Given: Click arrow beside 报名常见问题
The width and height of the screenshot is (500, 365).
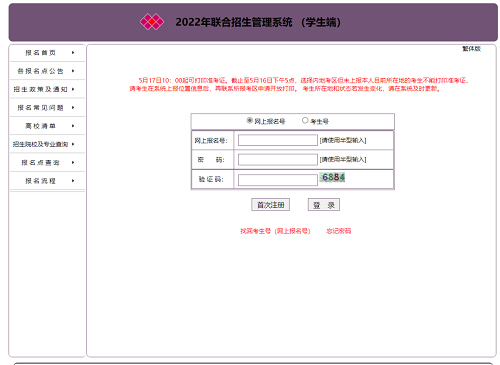Looking at the screenshot, I should tap(73, 108).
